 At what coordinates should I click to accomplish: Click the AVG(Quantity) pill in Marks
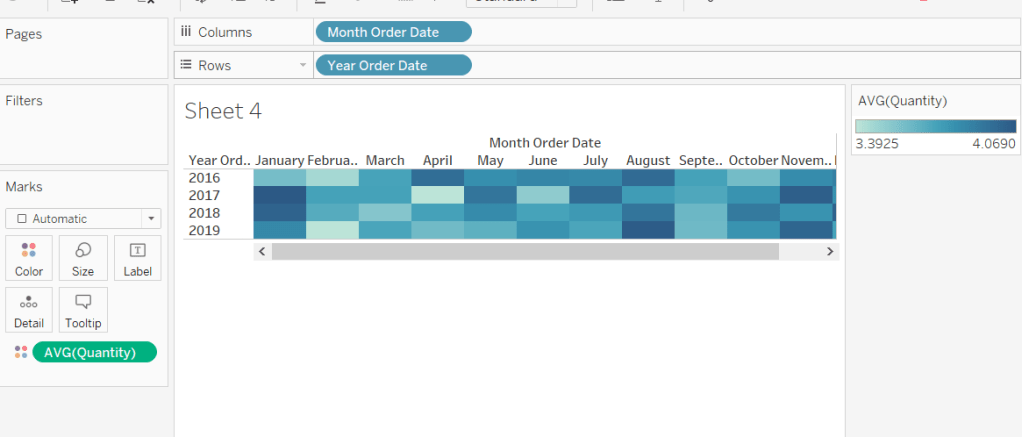tap(95, 352)
